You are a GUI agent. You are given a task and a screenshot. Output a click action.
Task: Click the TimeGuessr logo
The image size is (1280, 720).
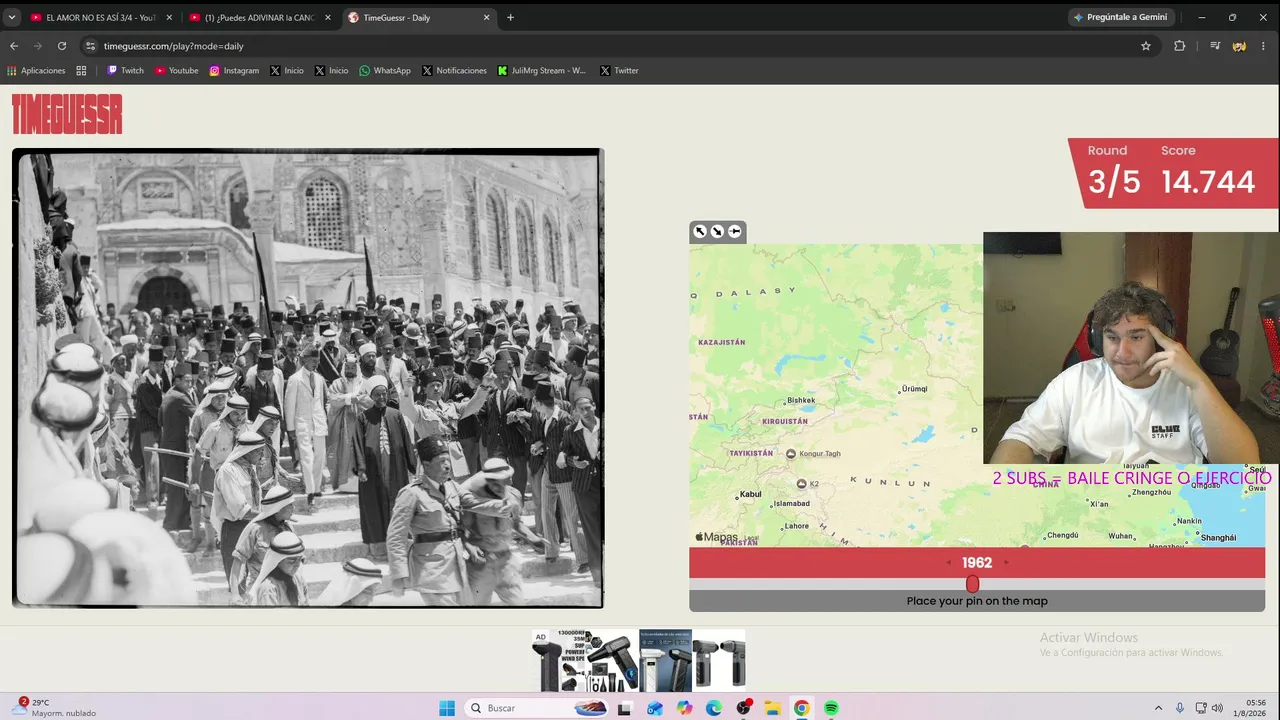[67, 114]
